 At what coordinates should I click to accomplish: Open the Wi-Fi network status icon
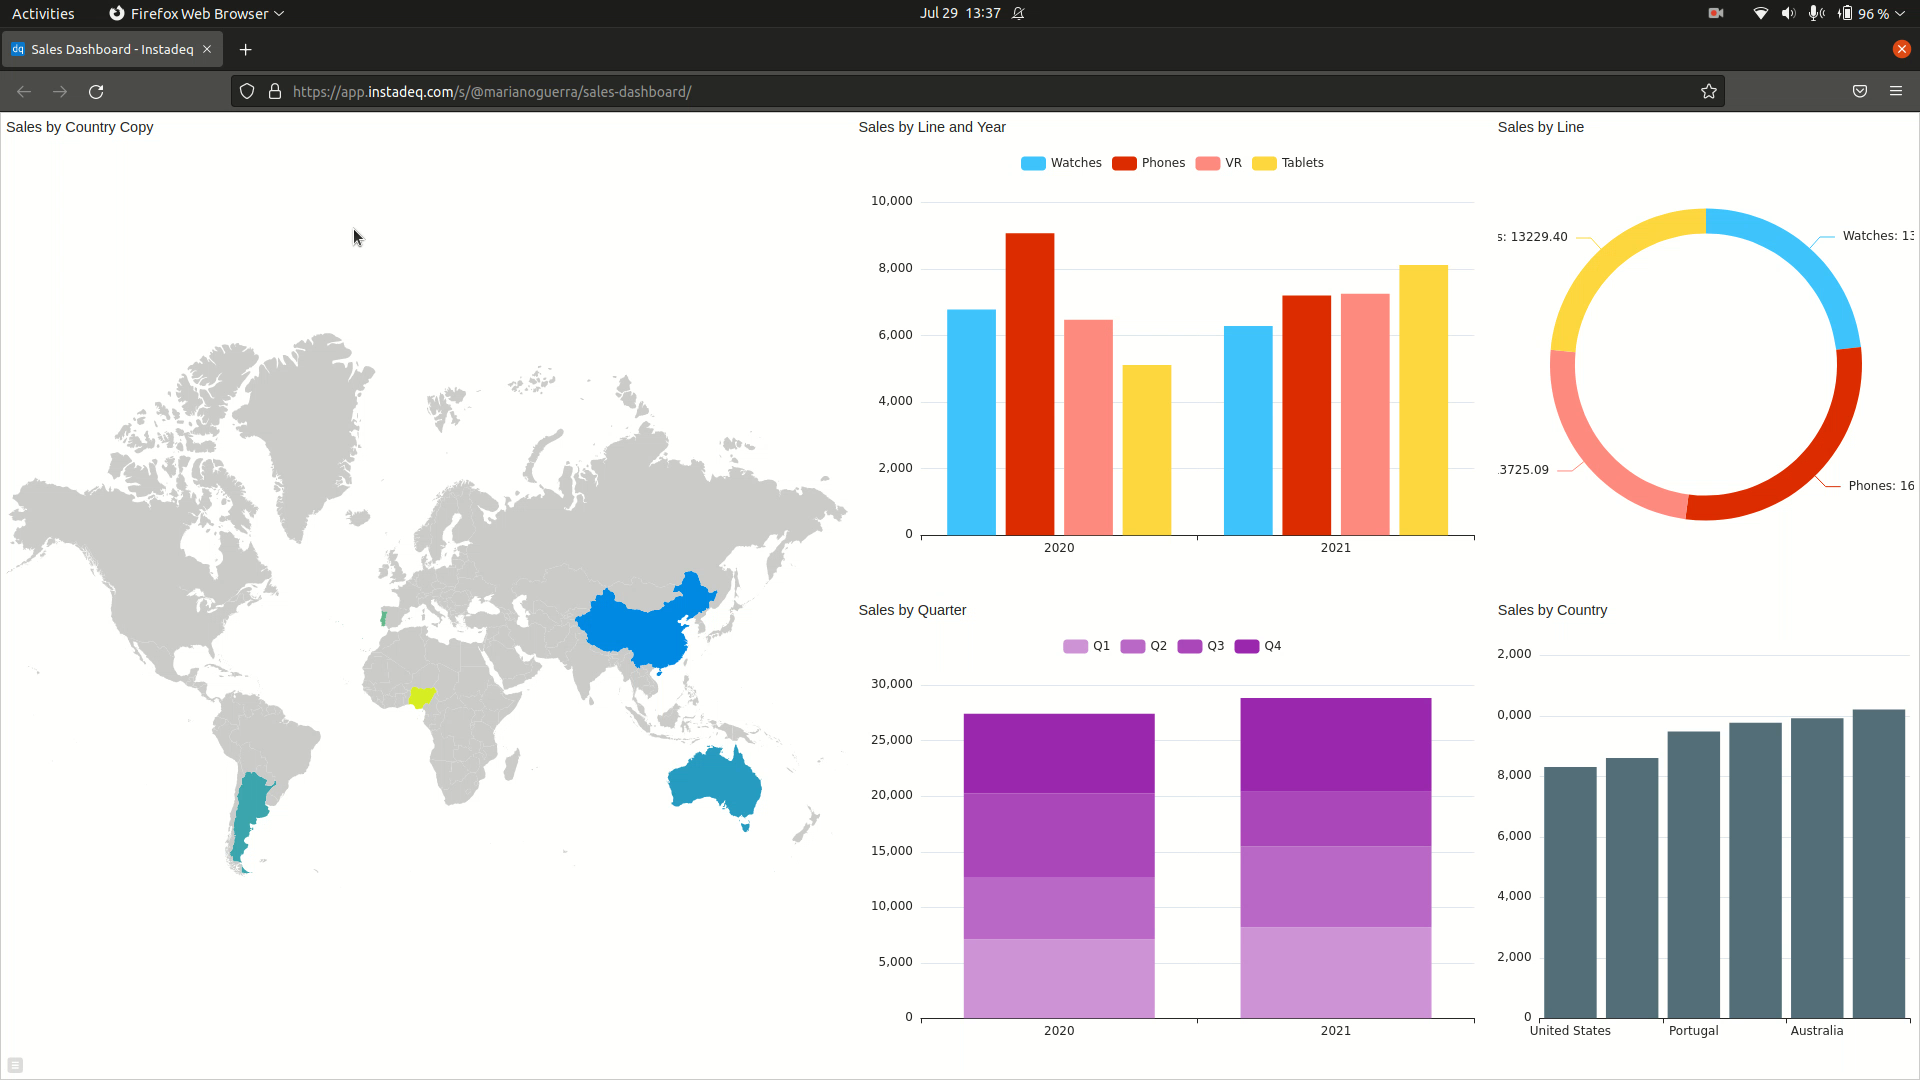(1761, 13)
